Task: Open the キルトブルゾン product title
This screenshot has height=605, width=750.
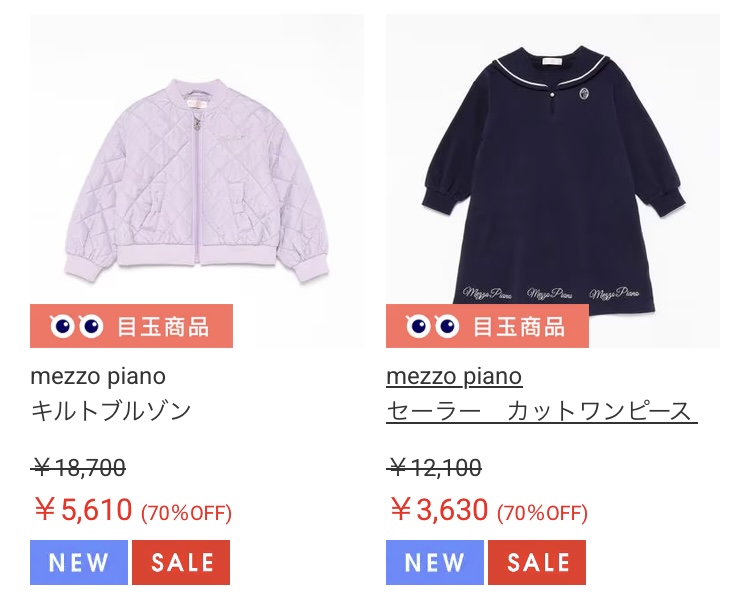Action: tap(110, 411)
